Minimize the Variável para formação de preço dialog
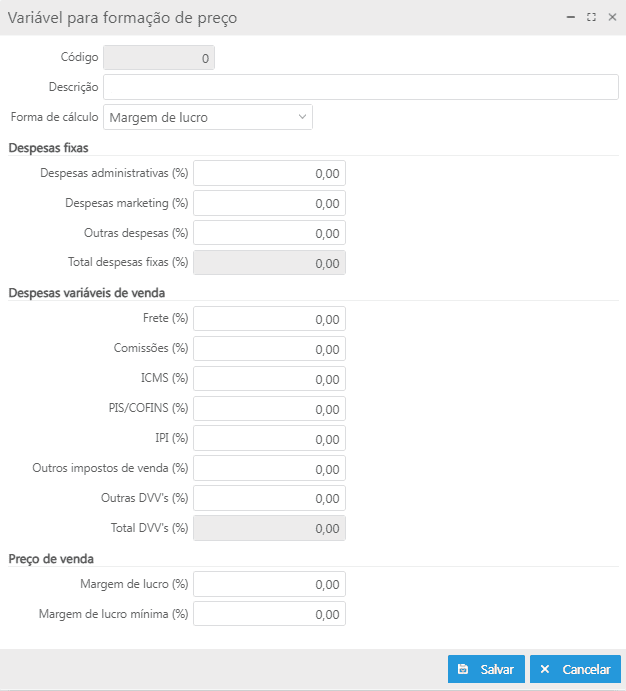This screenshot has height=691, width=626. tap(571, 17)
